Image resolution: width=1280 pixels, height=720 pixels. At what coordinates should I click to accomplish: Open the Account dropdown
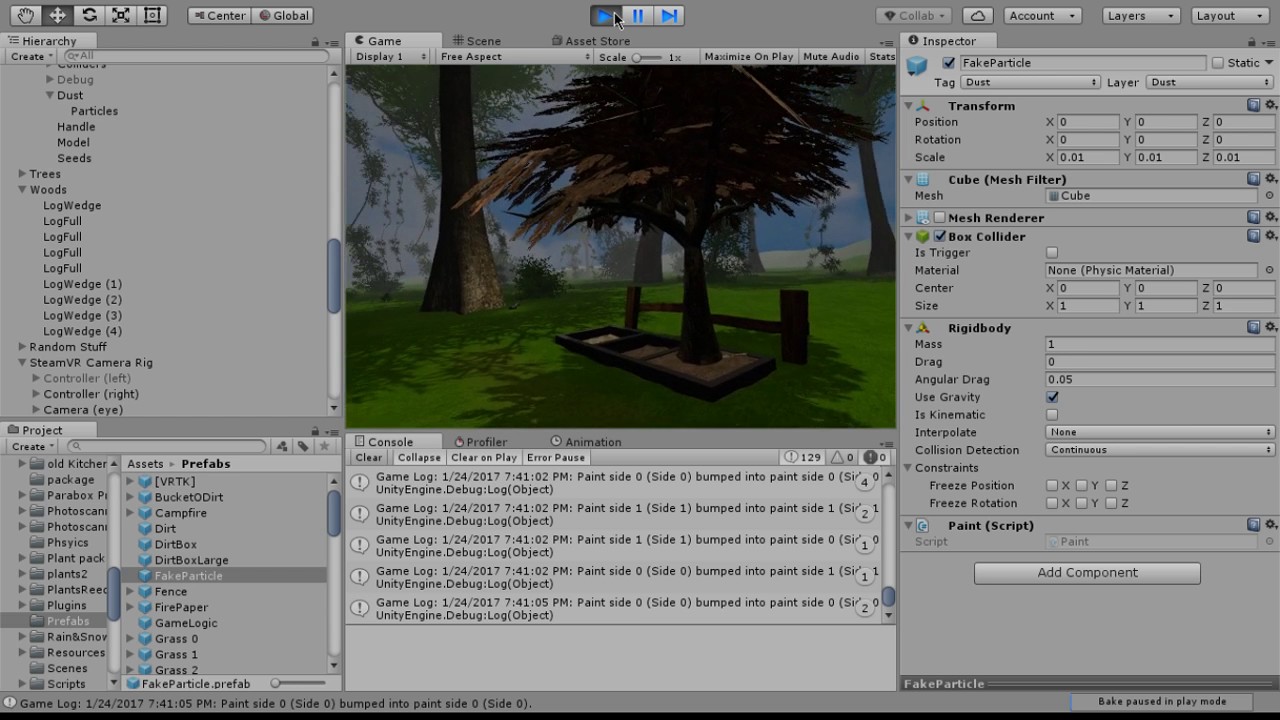1042,15
